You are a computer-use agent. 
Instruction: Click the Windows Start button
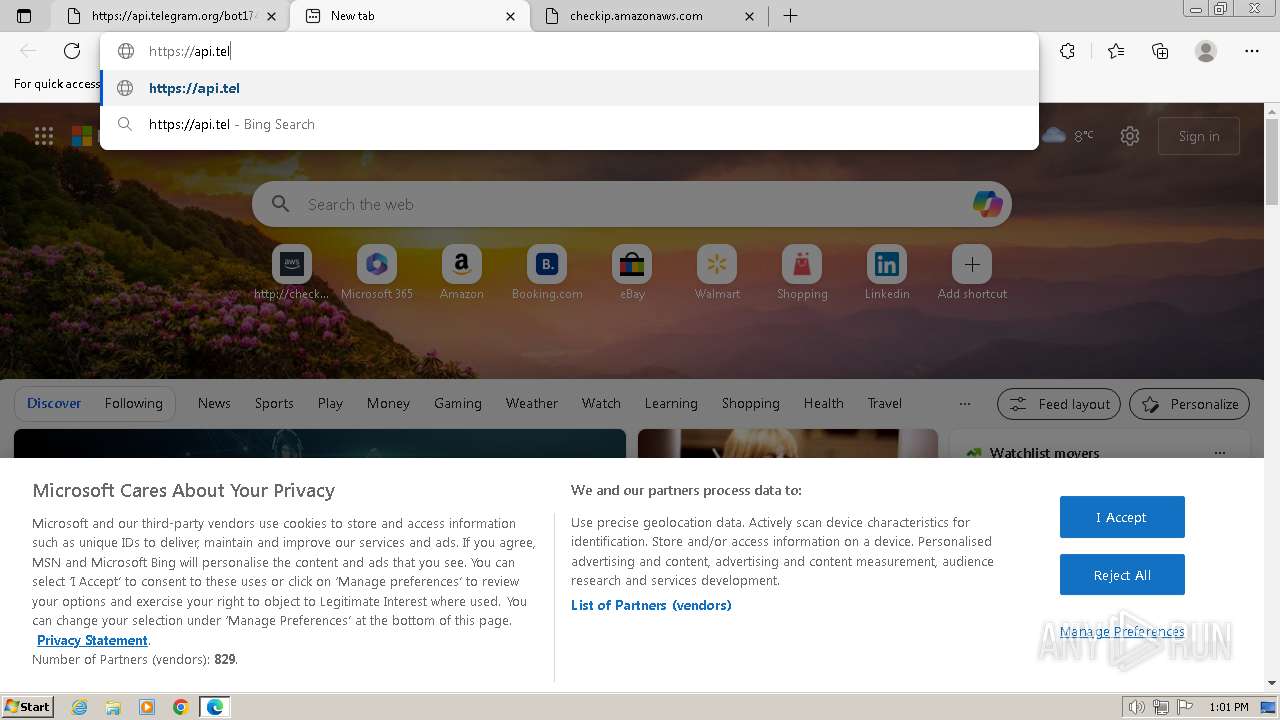[27, 706]
